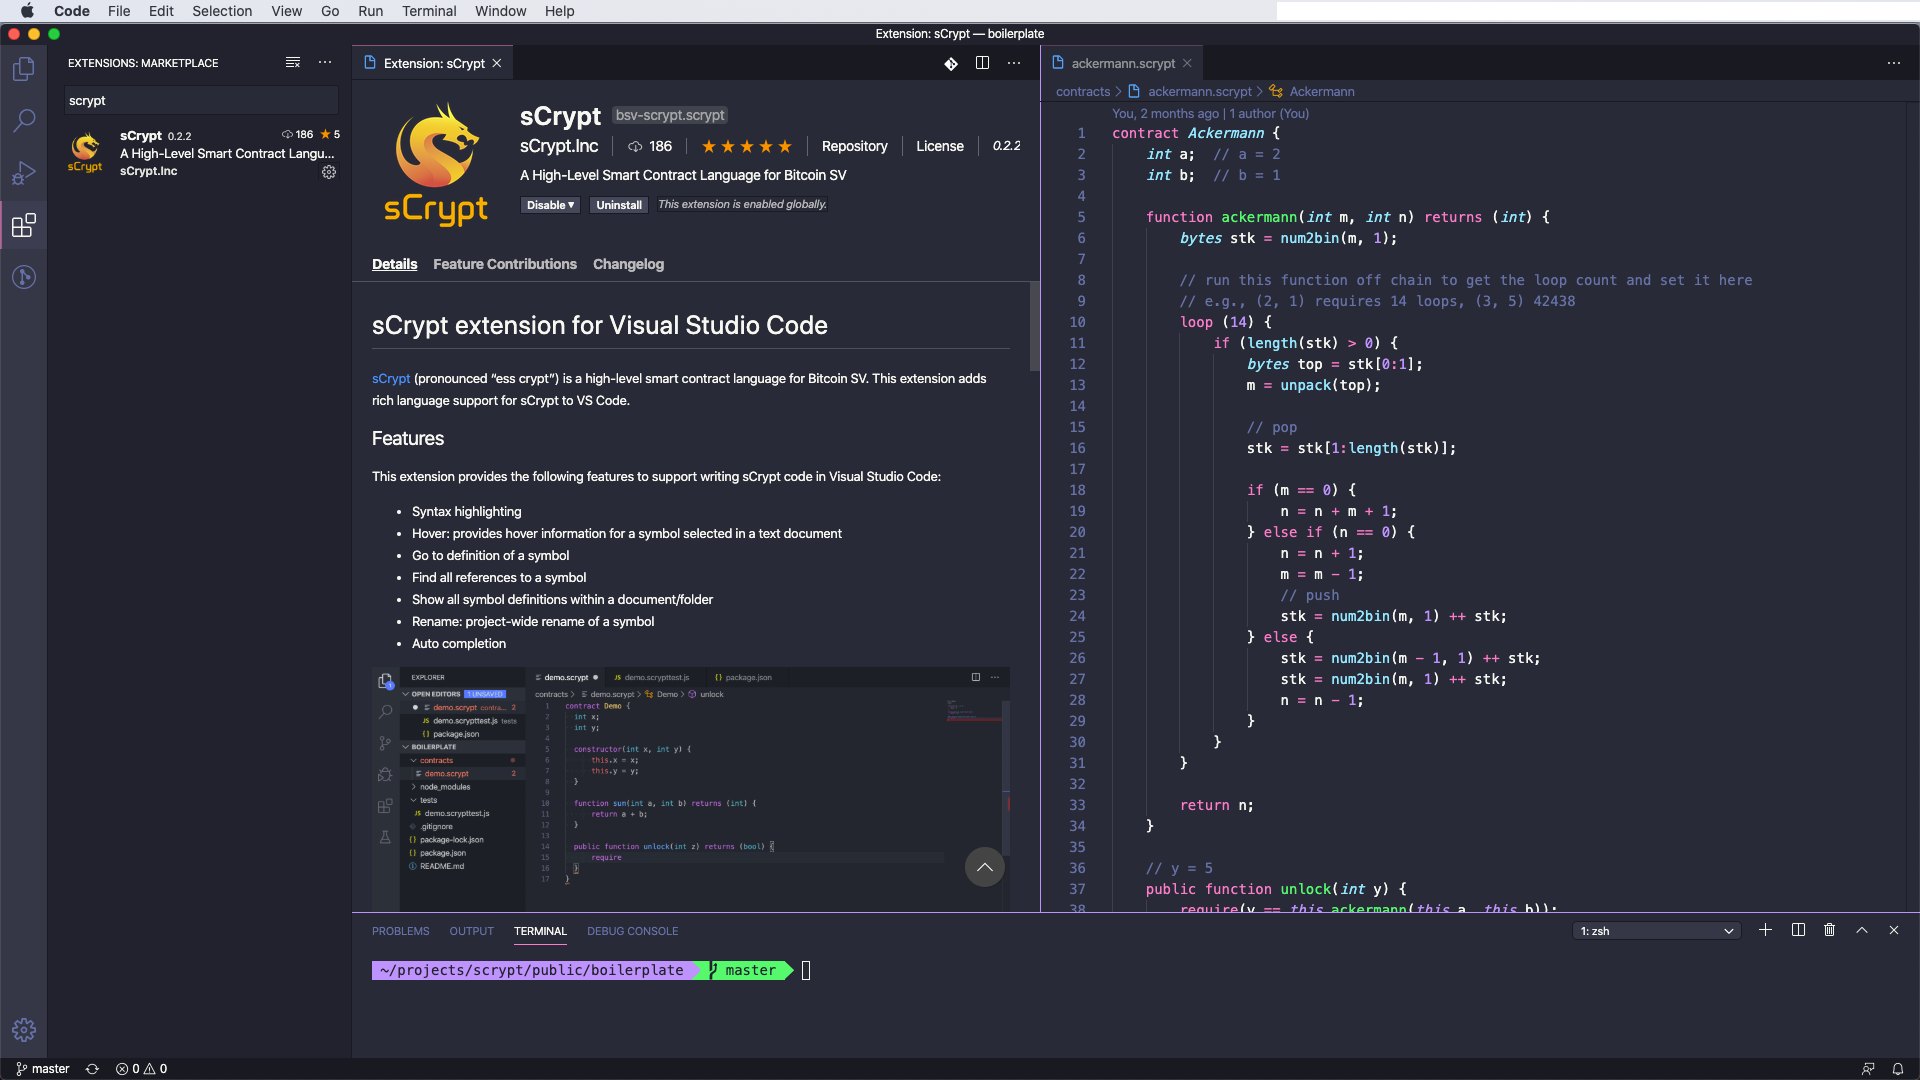
Task: Create a new terminal with plus icon
Action: 1766,930
